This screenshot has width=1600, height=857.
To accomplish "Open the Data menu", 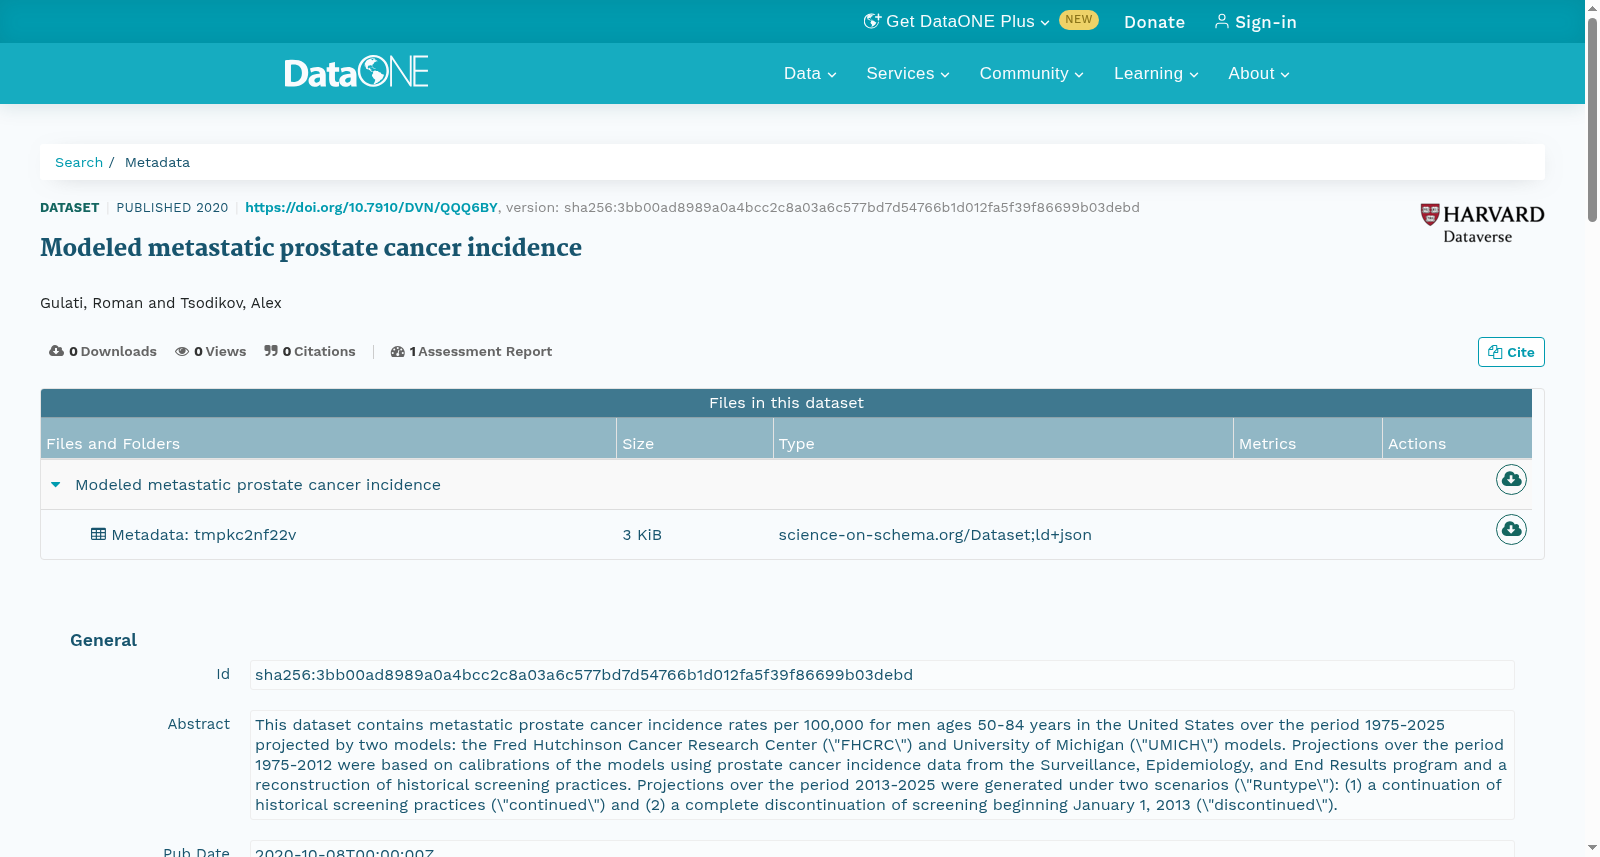I will [x=810, y=74].
